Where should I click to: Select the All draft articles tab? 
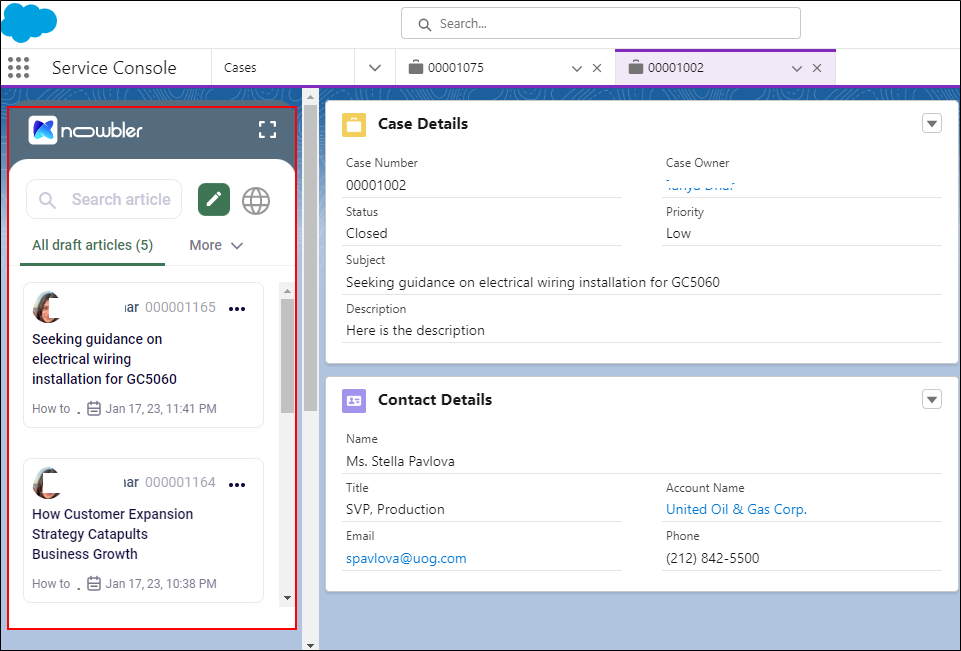point(92,245)
